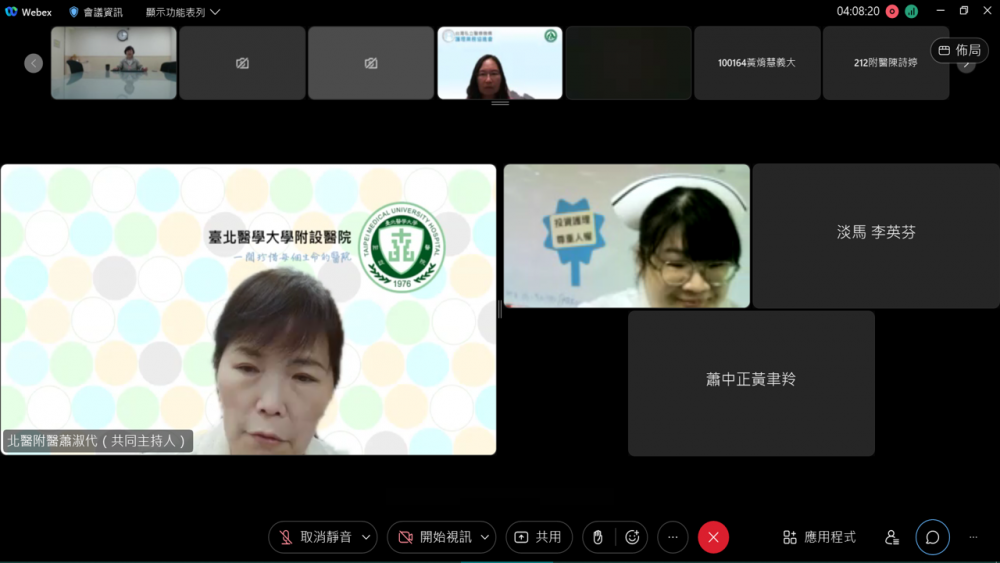Screen dimensions: 1000x563
Task: Select the 淡馬 李英芬 tile
Action: click(876, 236)
